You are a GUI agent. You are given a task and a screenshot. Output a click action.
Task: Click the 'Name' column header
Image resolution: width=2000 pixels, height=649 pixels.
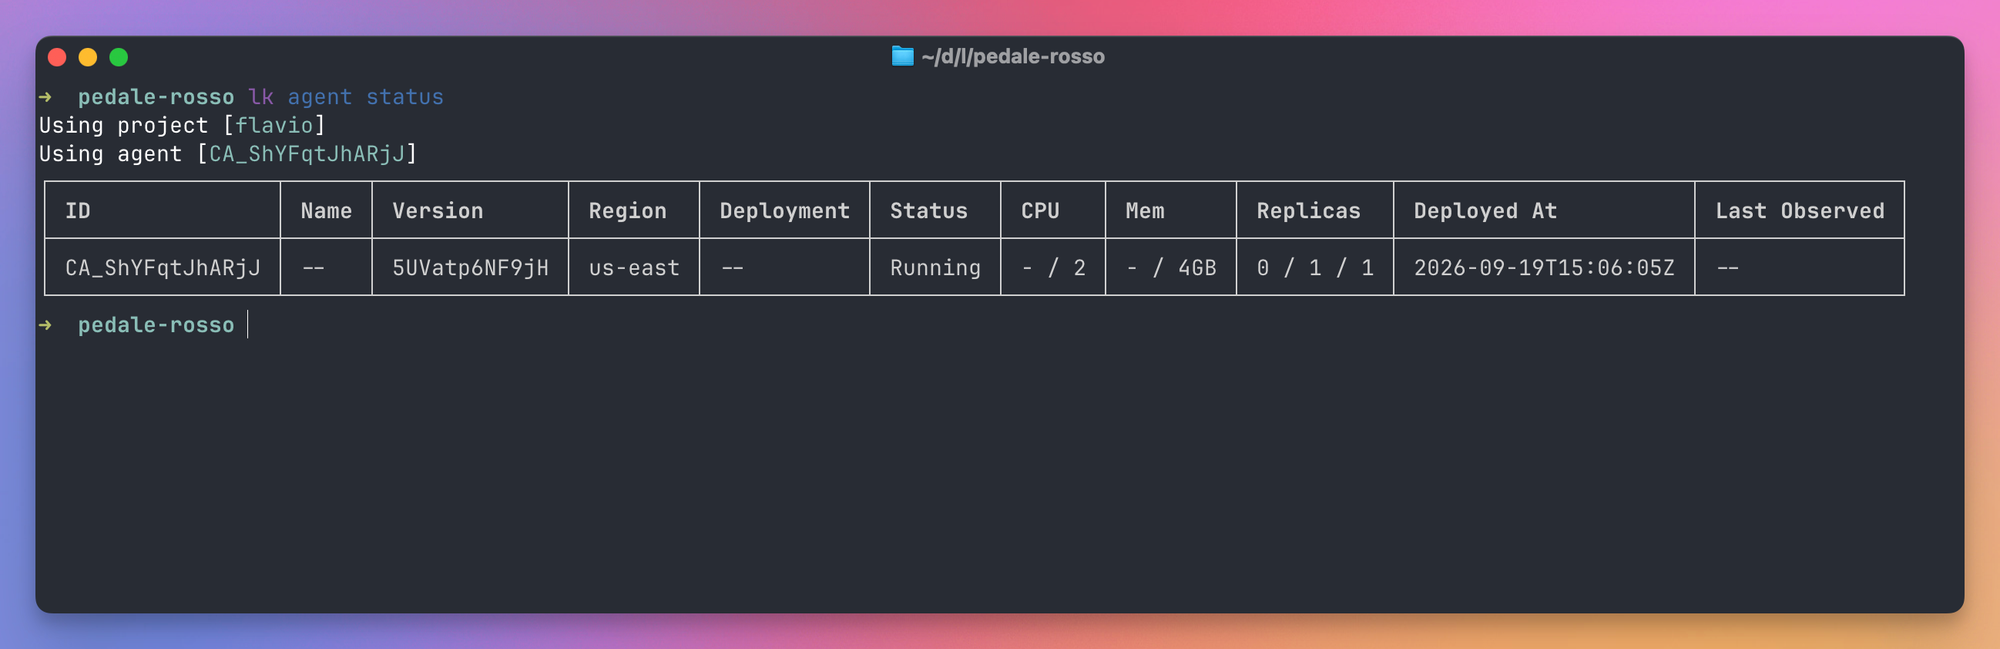pos(326,211)
